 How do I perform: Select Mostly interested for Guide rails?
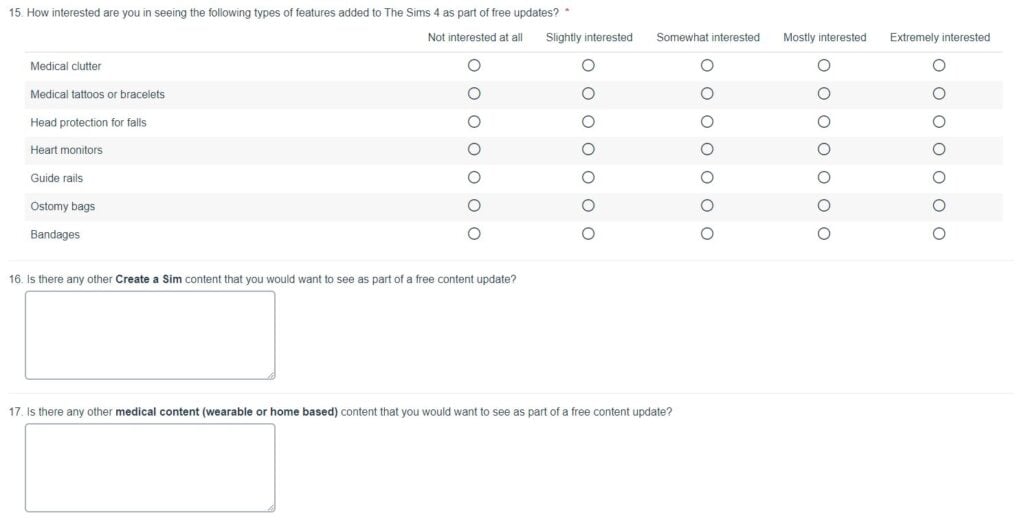coord(824,178)
